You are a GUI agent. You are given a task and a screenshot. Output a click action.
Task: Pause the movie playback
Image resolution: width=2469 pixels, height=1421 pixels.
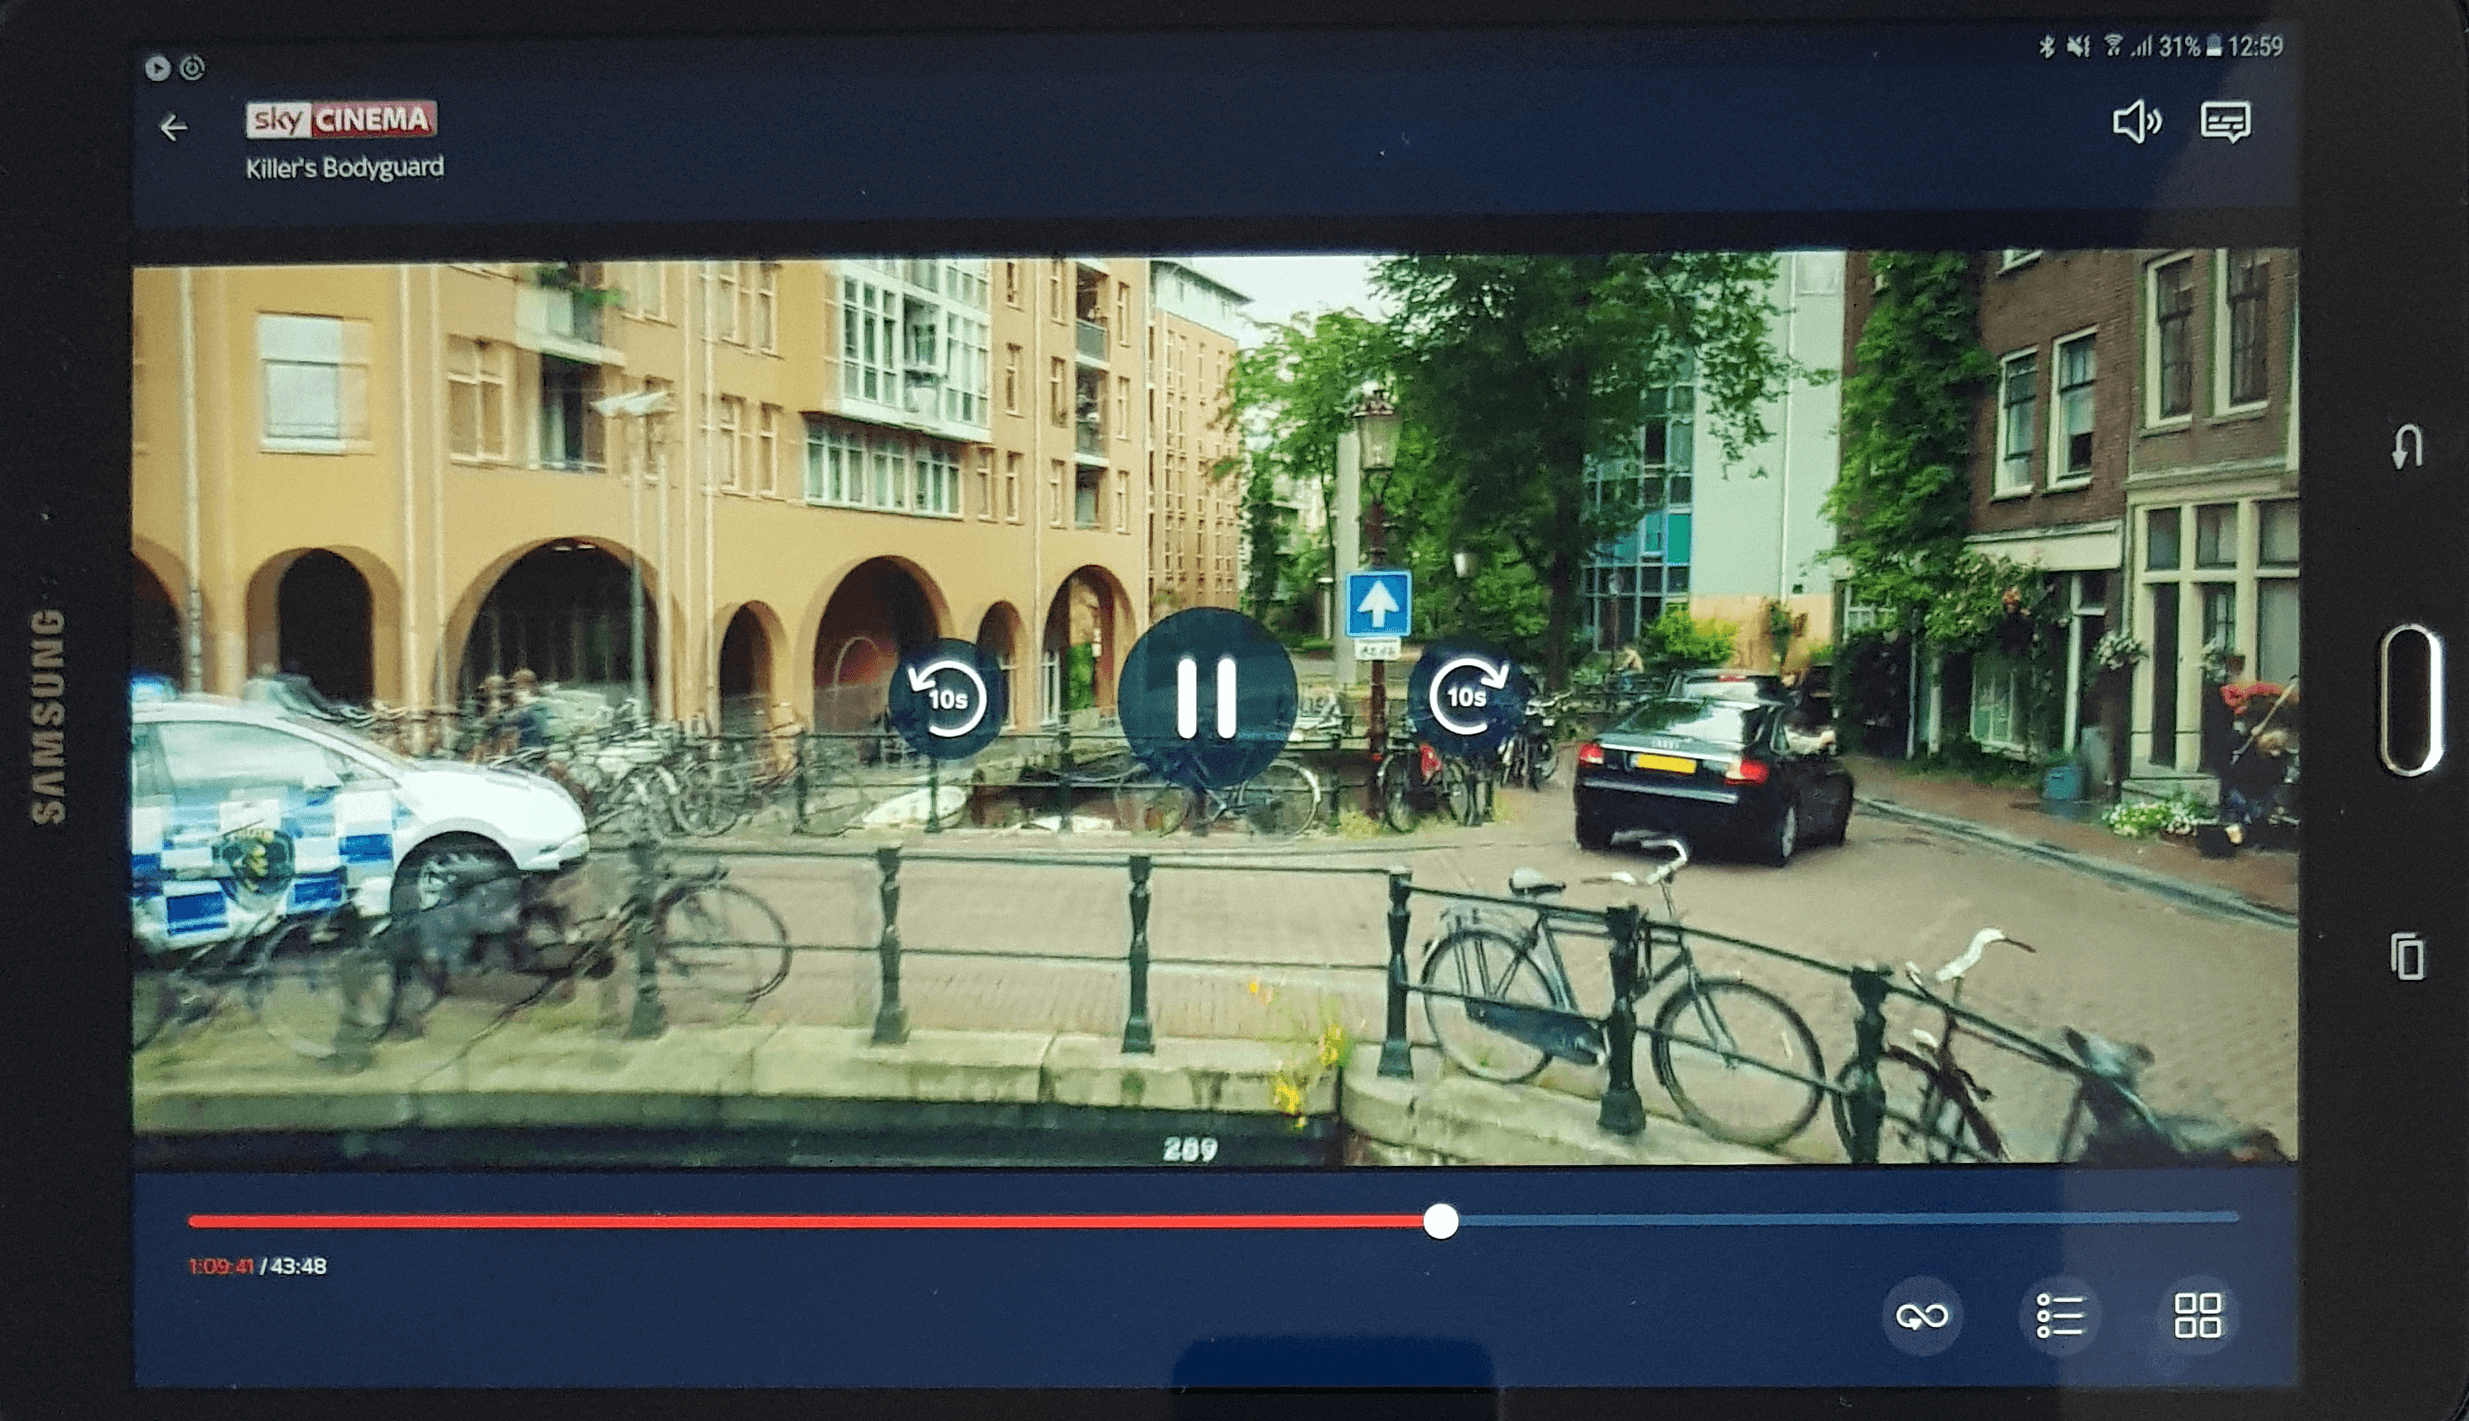pos(1207,698)
